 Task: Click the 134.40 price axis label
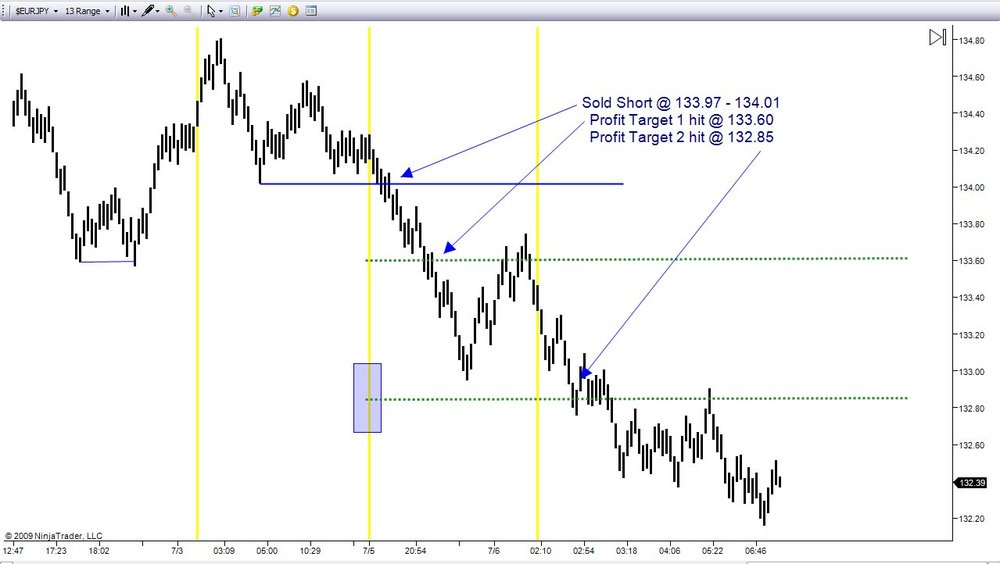[x=971, y=114]
